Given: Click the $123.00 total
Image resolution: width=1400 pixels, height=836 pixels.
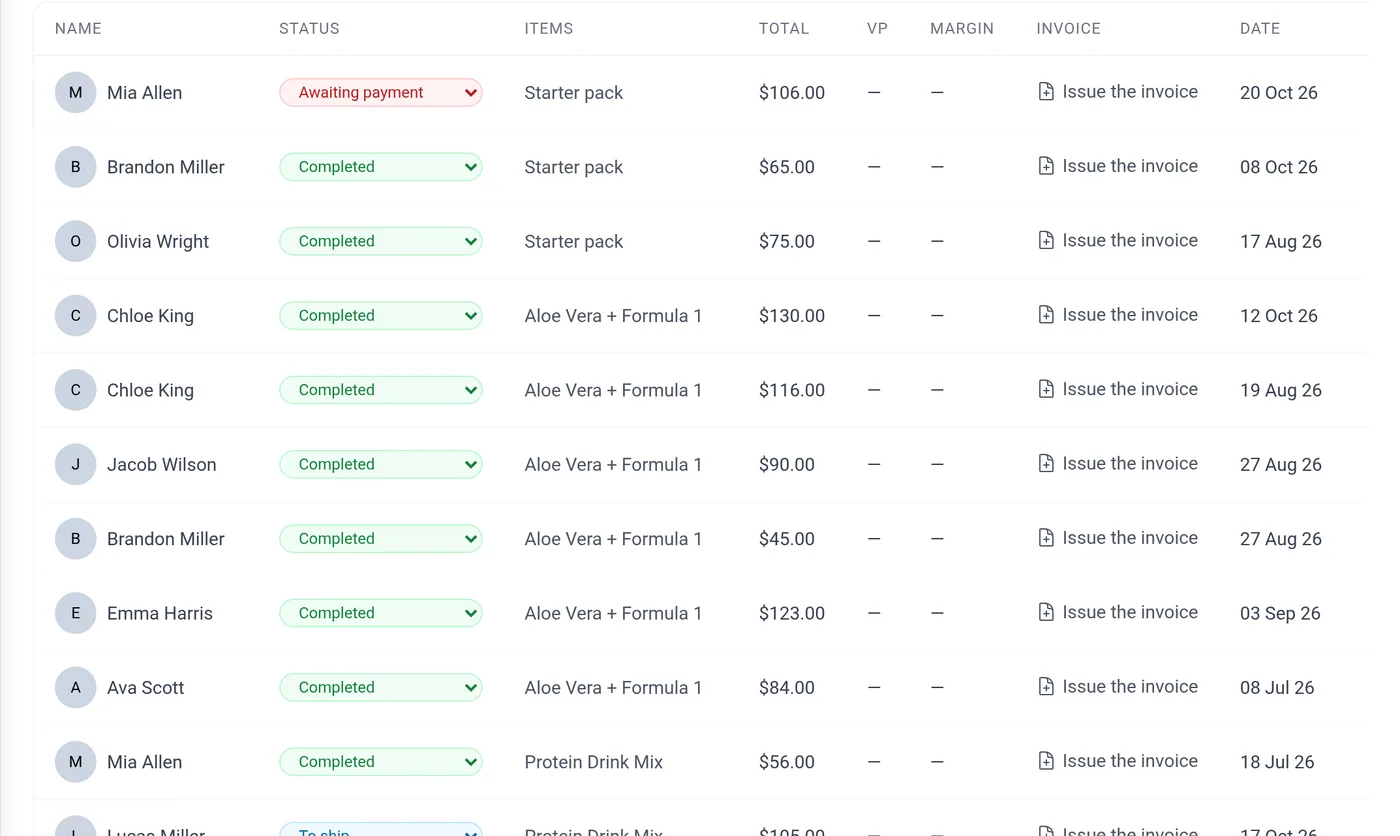Looking at the screenshot, I should coord(792,614).
